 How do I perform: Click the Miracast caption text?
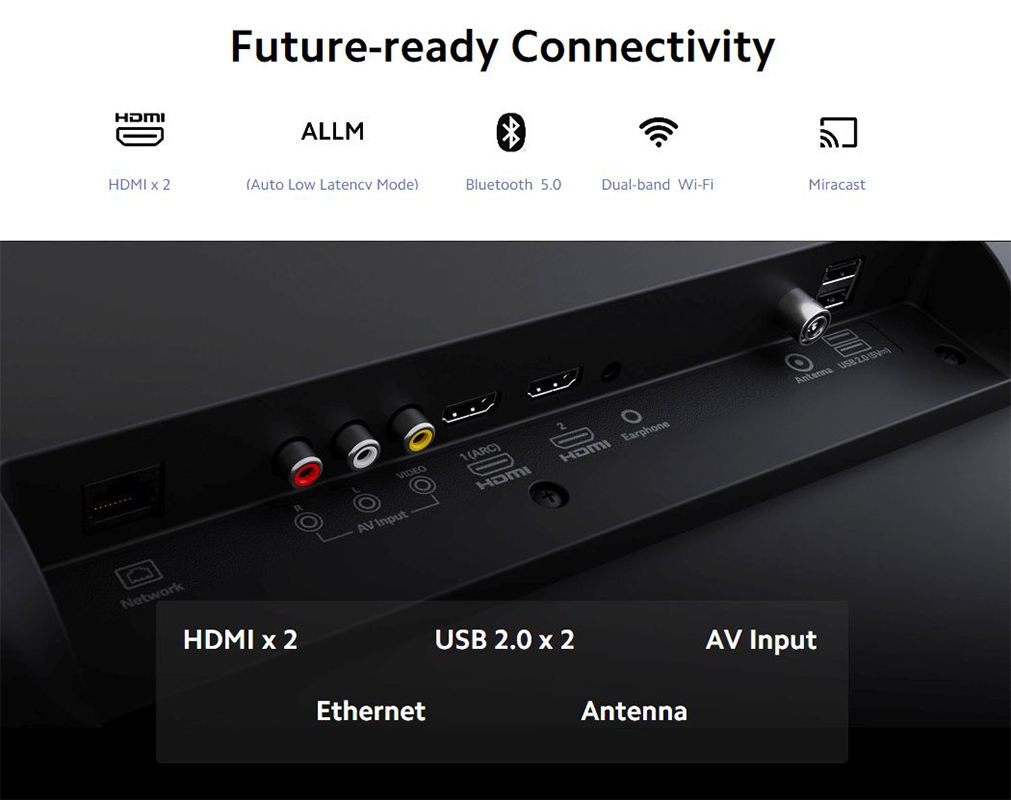coord(837,184)
